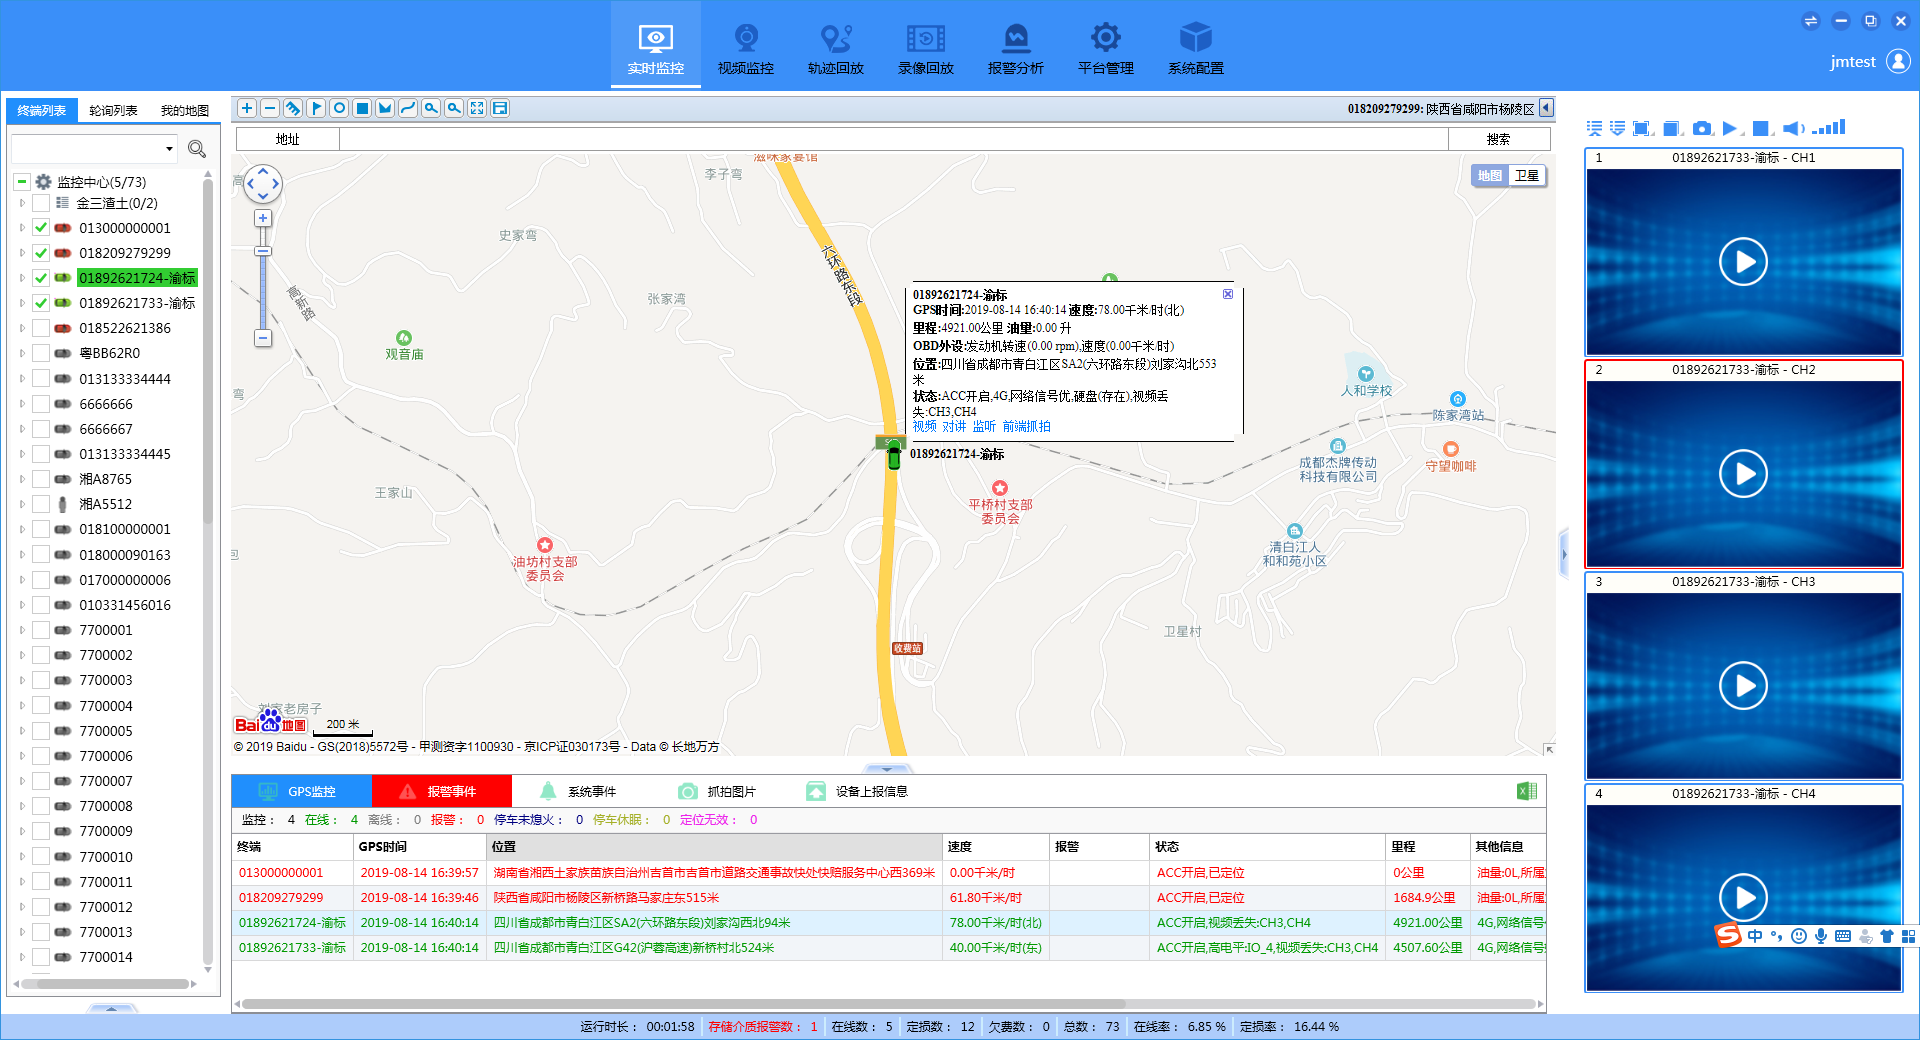Click the user account avatar icon
This screenshot has width=1920, height=1040.
coord(1898,61)
